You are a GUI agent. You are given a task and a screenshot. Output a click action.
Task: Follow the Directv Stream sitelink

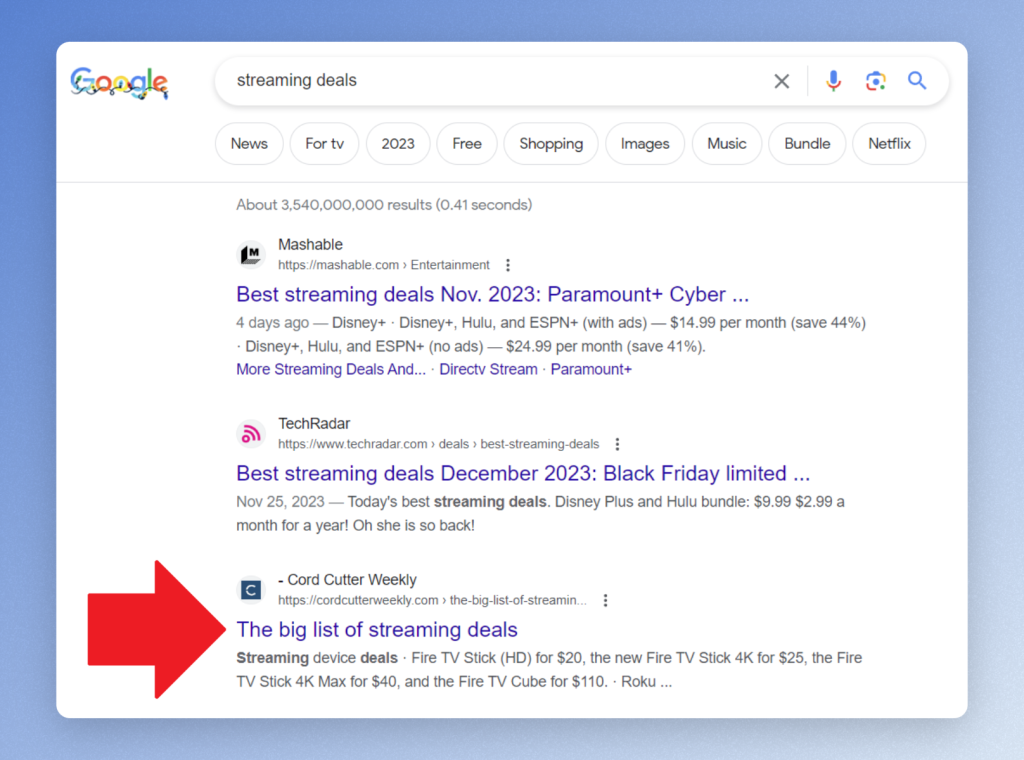point(488,369)
